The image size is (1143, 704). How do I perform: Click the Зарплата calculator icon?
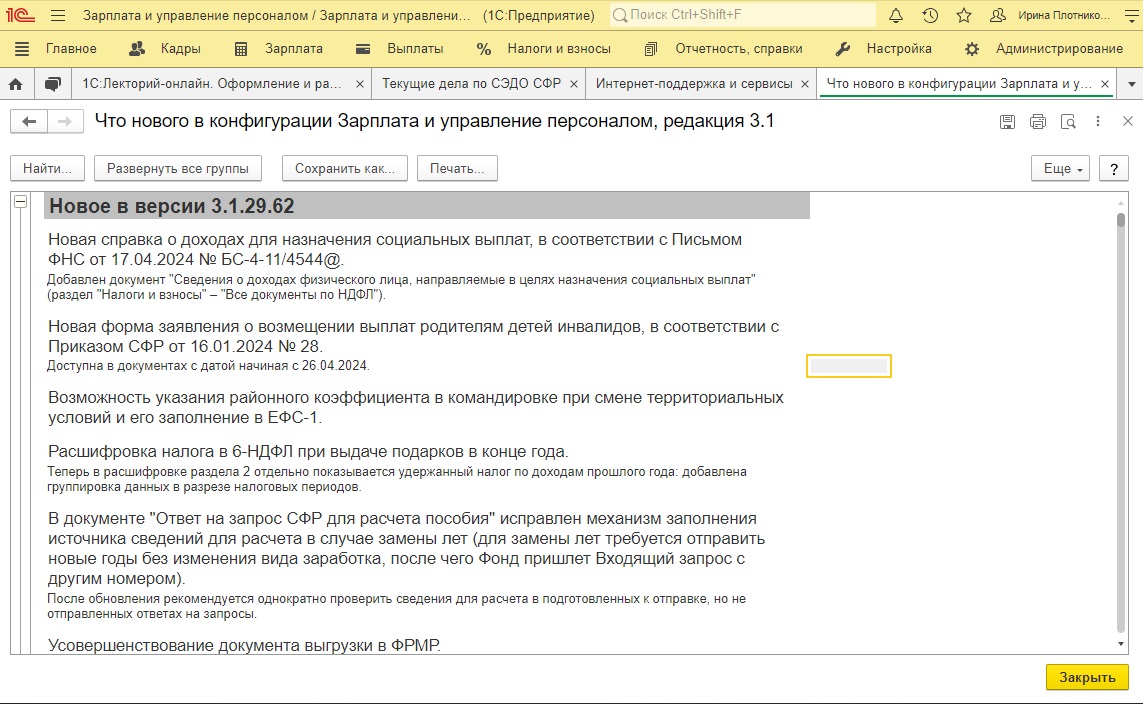(x=241, y=49)
